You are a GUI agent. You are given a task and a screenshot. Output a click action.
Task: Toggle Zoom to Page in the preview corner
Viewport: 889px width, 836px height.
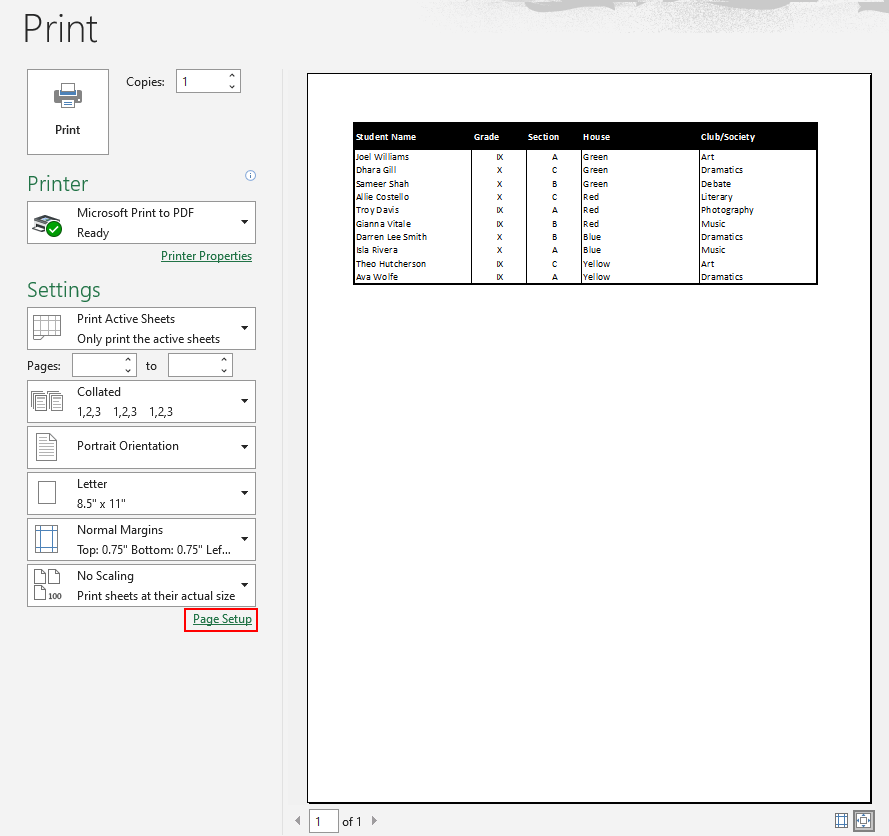(x=865, y=820)
